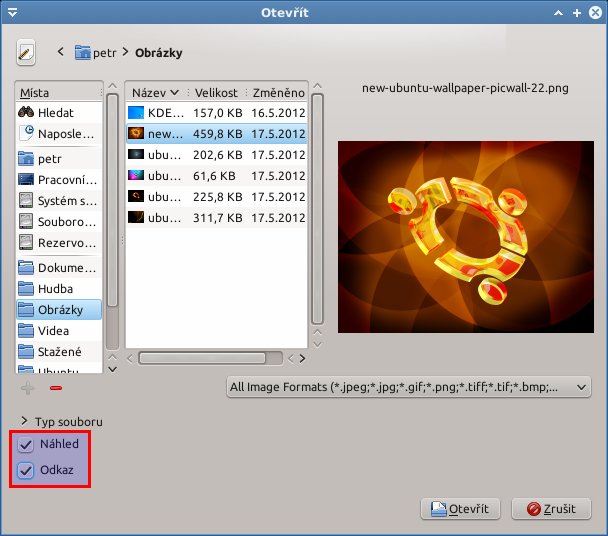This screenshot has width=608, height=536.
Task: Select the 202,6 KB ubuntu file
Action: [x=217, y=155]
